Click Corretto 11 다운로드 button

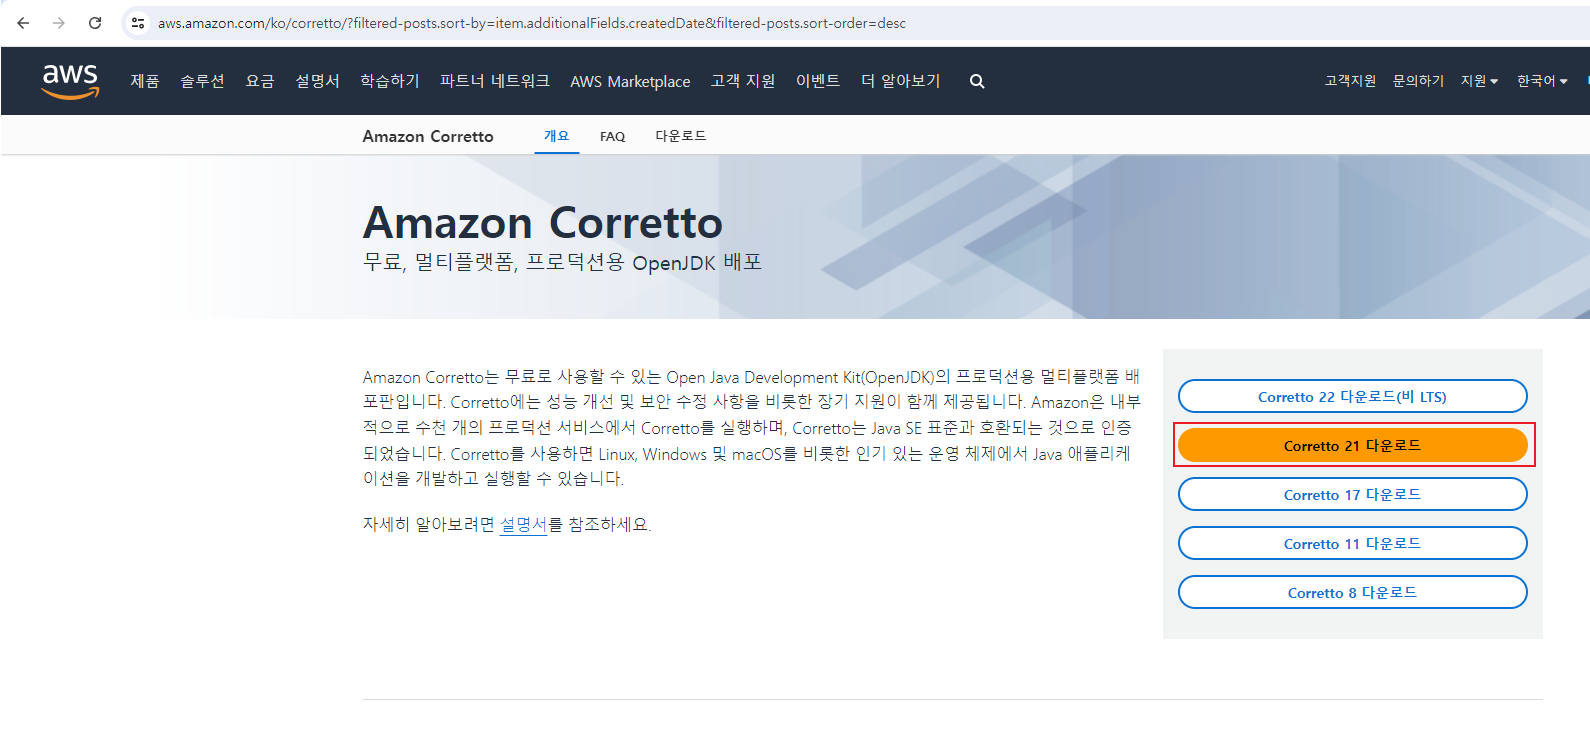pos(1352,543)
